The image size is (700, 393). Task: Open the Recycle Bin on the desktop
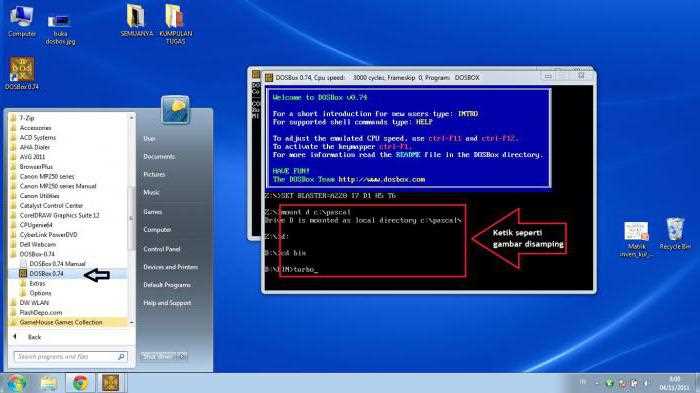click(x=675, y=234)
